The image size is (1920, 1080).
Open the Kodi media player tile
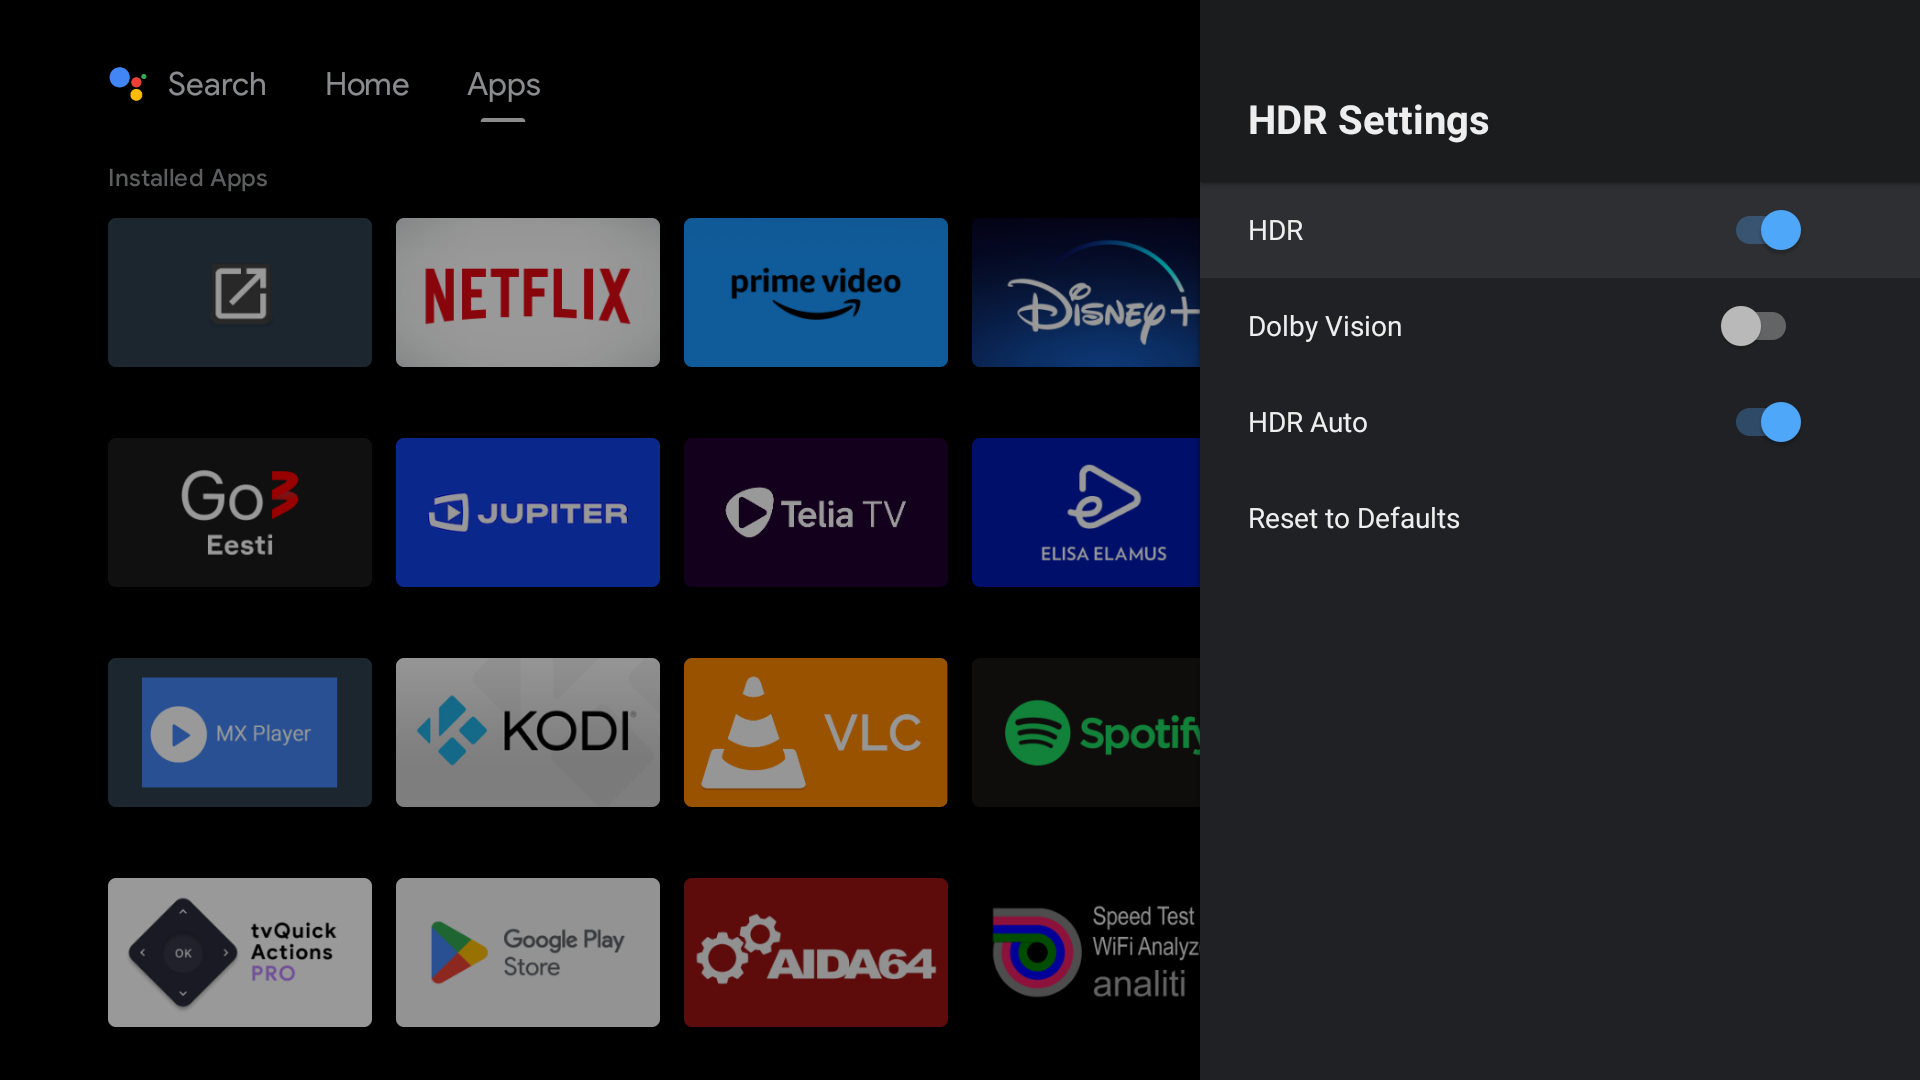pyautogui.click(x=527, y=732)
